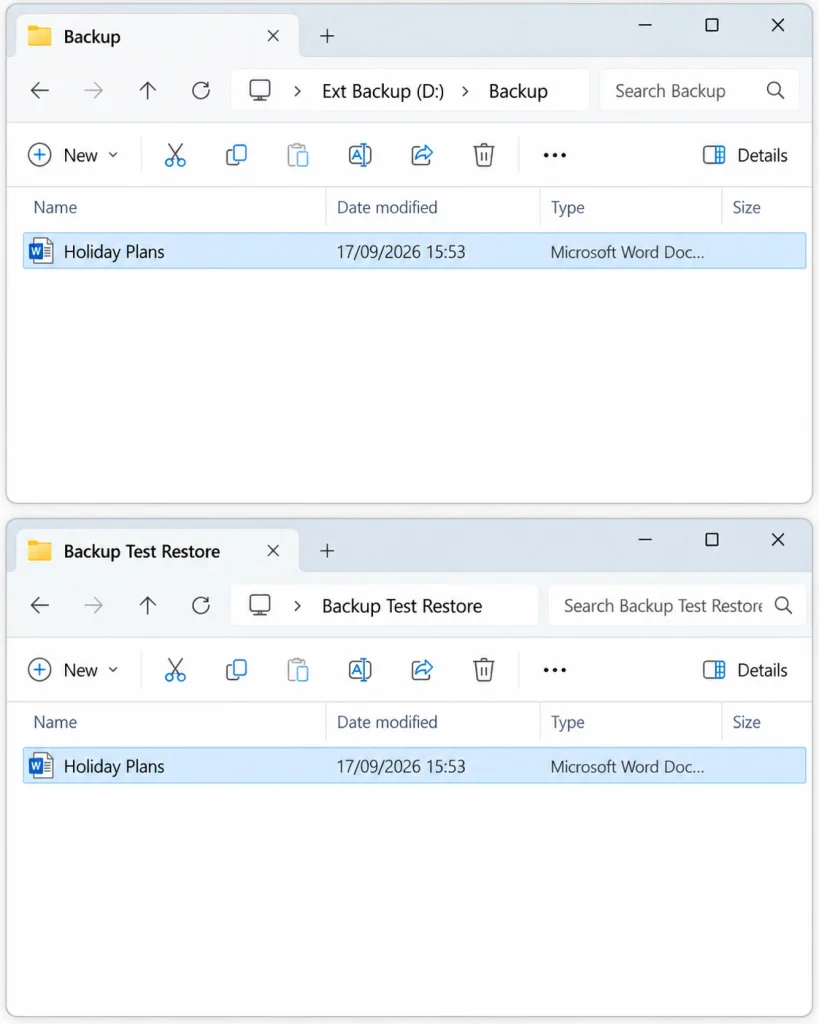Minimize the Backup Test Restore window
The width and height of the screenshot is (819, 1024).
click(645, 540)
